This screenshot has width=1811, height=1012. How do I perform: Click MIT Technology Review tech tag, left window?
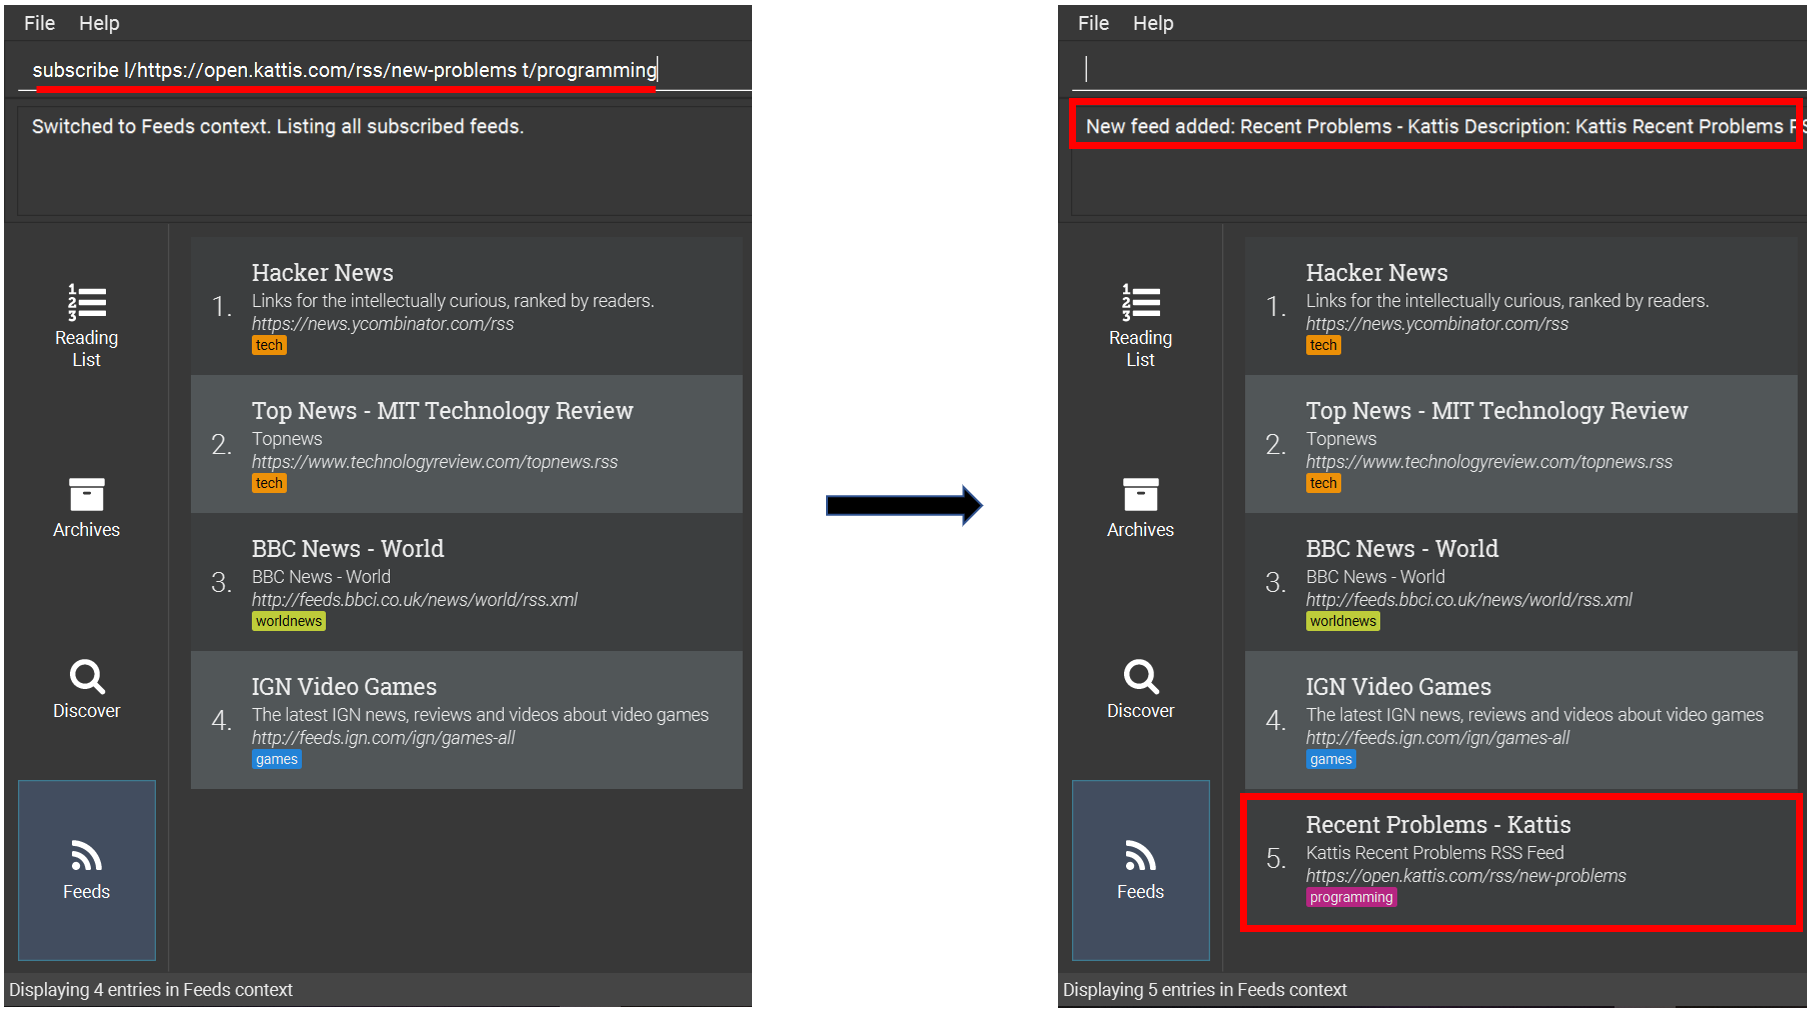[269, 483]
